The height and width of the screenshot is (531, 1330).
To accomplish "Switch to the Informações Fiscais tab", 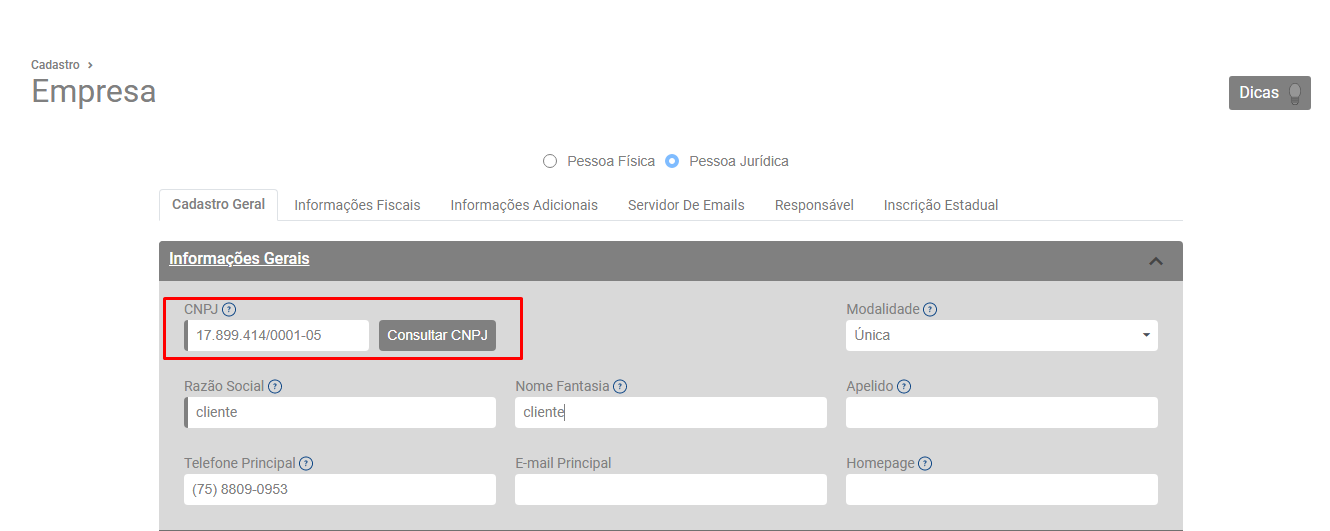I will [x=357, y=205].
